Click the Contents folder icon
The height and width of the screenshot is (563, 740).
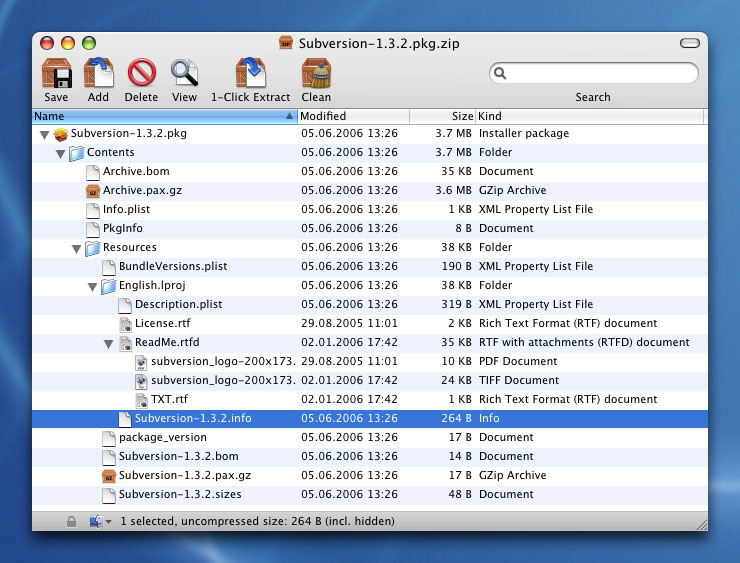pos(76,153)
